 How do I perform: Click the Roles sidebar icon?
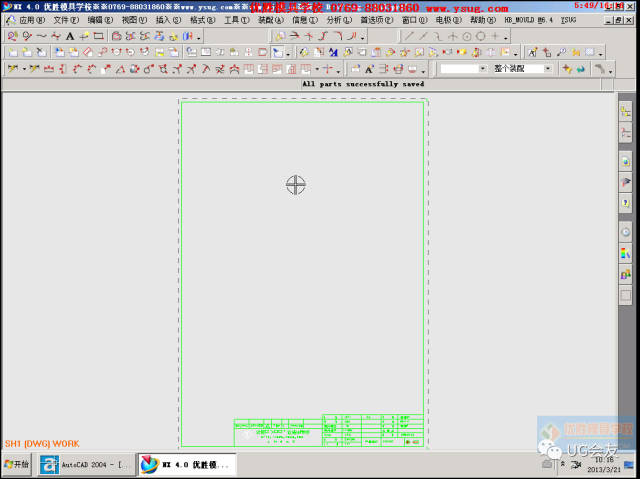(626, 274)
